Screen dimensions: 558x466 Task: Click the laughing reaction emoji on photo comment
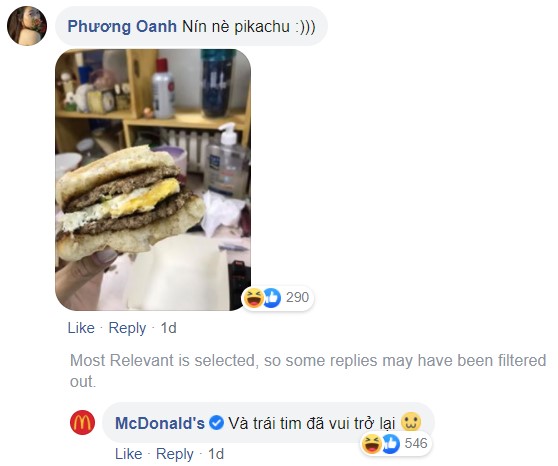click(x=253, y=298)
